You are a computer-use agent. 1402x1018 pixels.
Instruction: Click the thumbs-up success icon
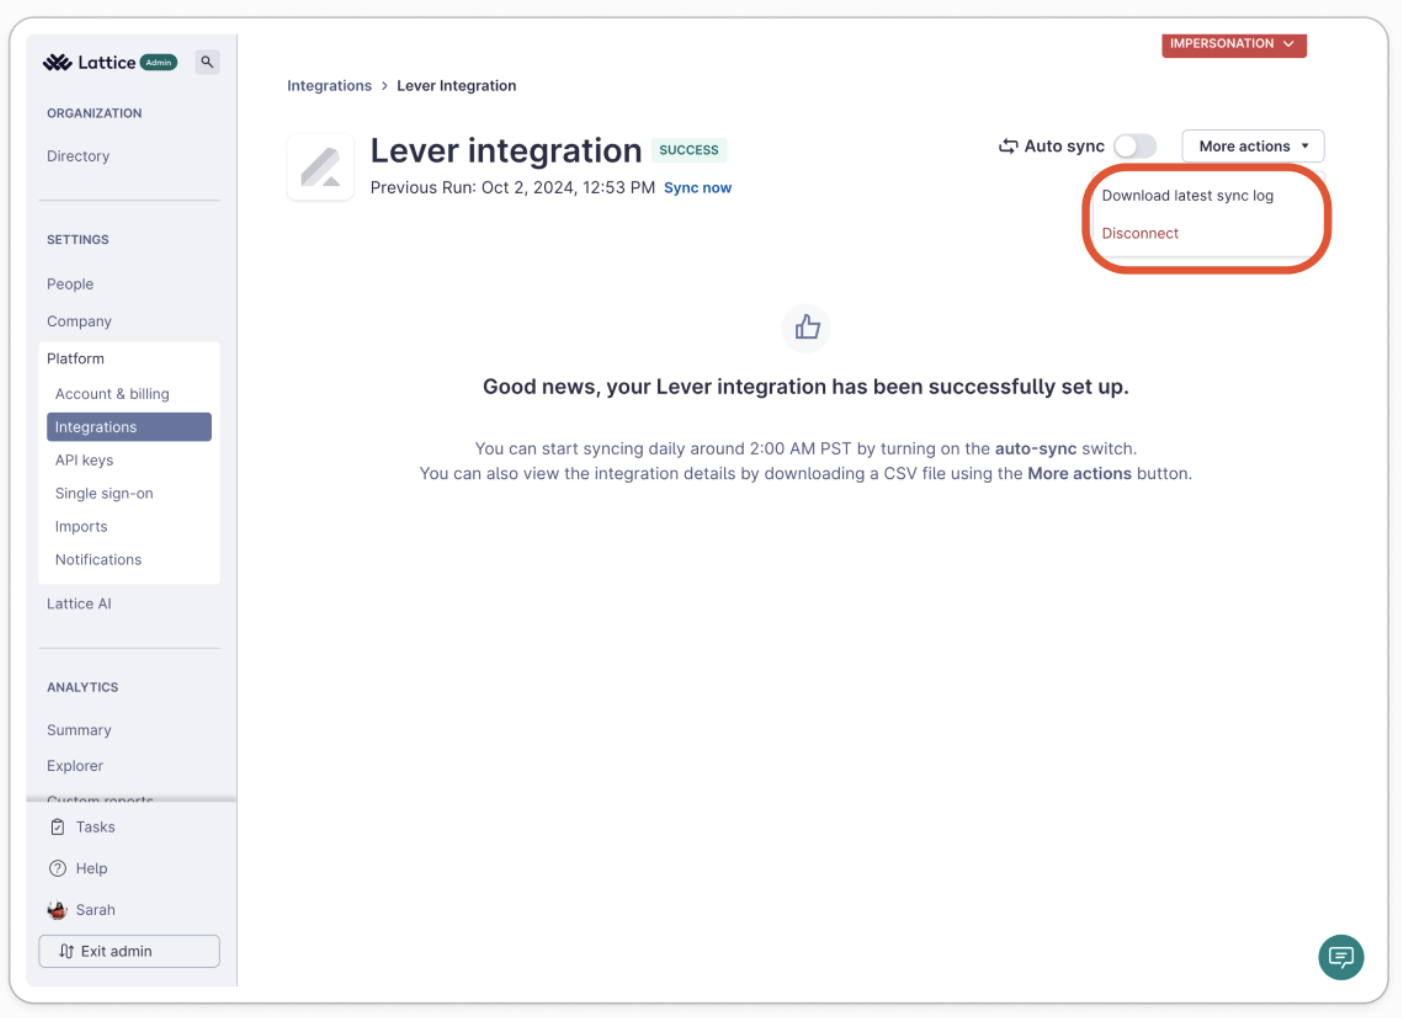pyautogui.click(x=806, y=328)
